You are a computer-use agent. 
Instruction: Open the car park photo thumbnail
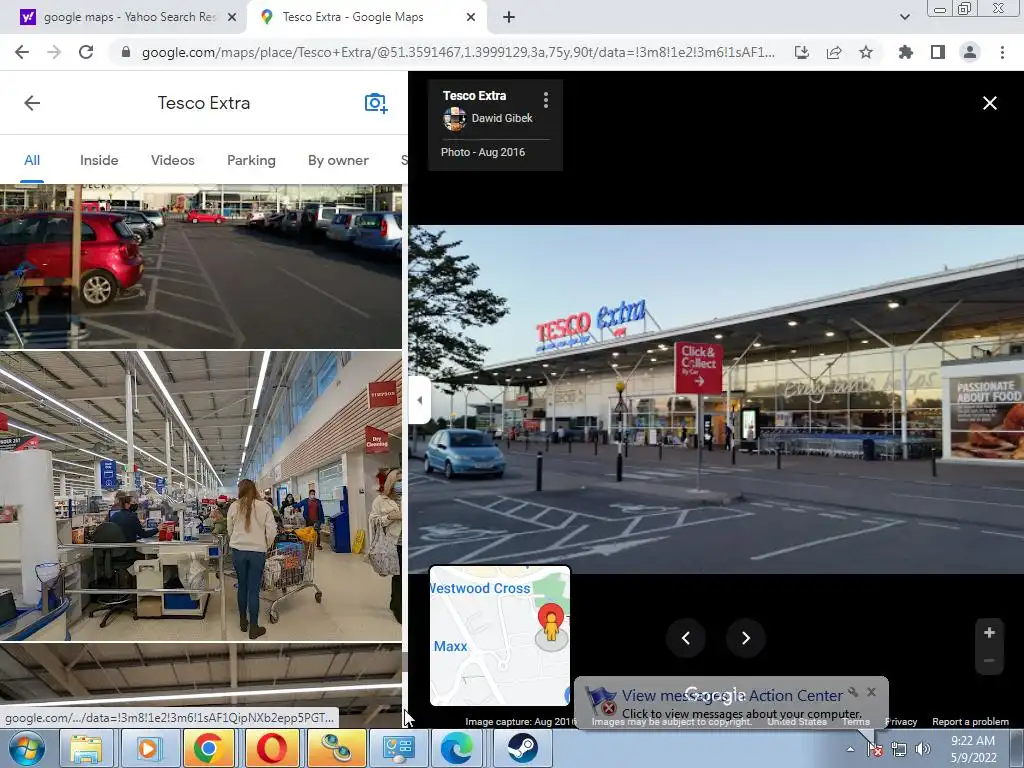coord(200,266)
